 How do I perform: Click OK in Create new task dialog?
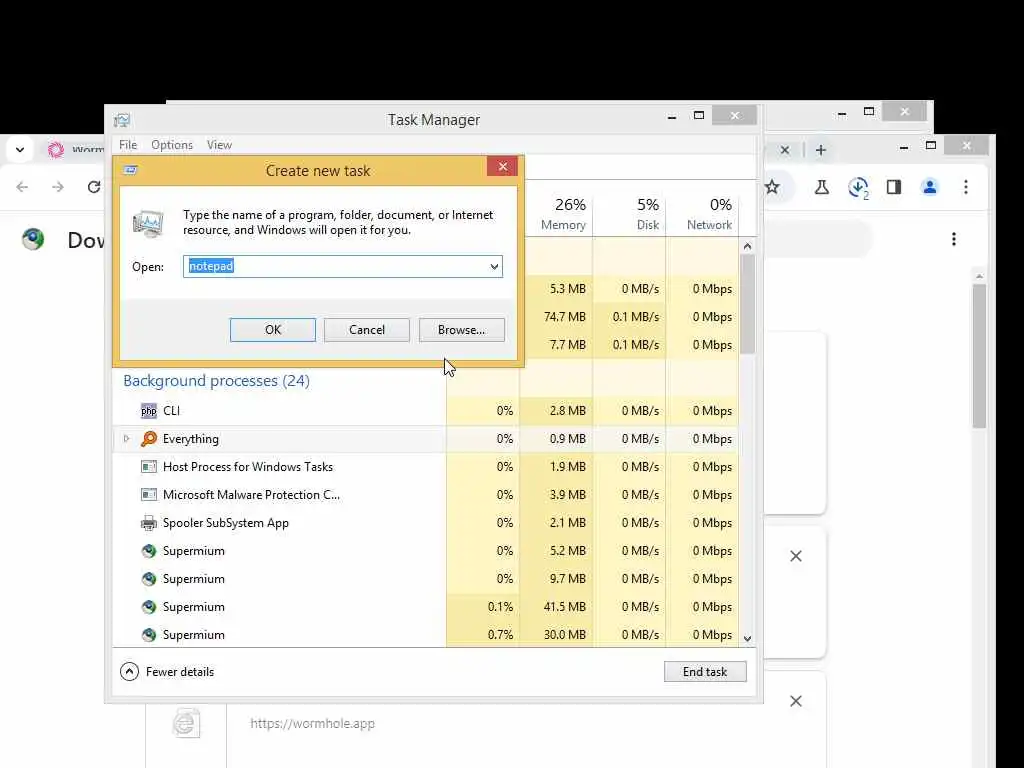272,330
